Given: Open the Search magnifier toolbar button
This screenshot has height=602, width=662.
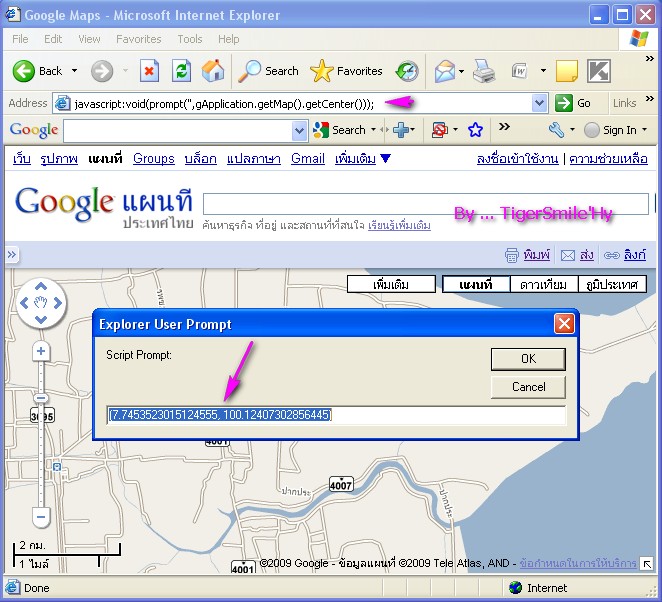Looking at the screenshot, I should click(x=269, y=71).
